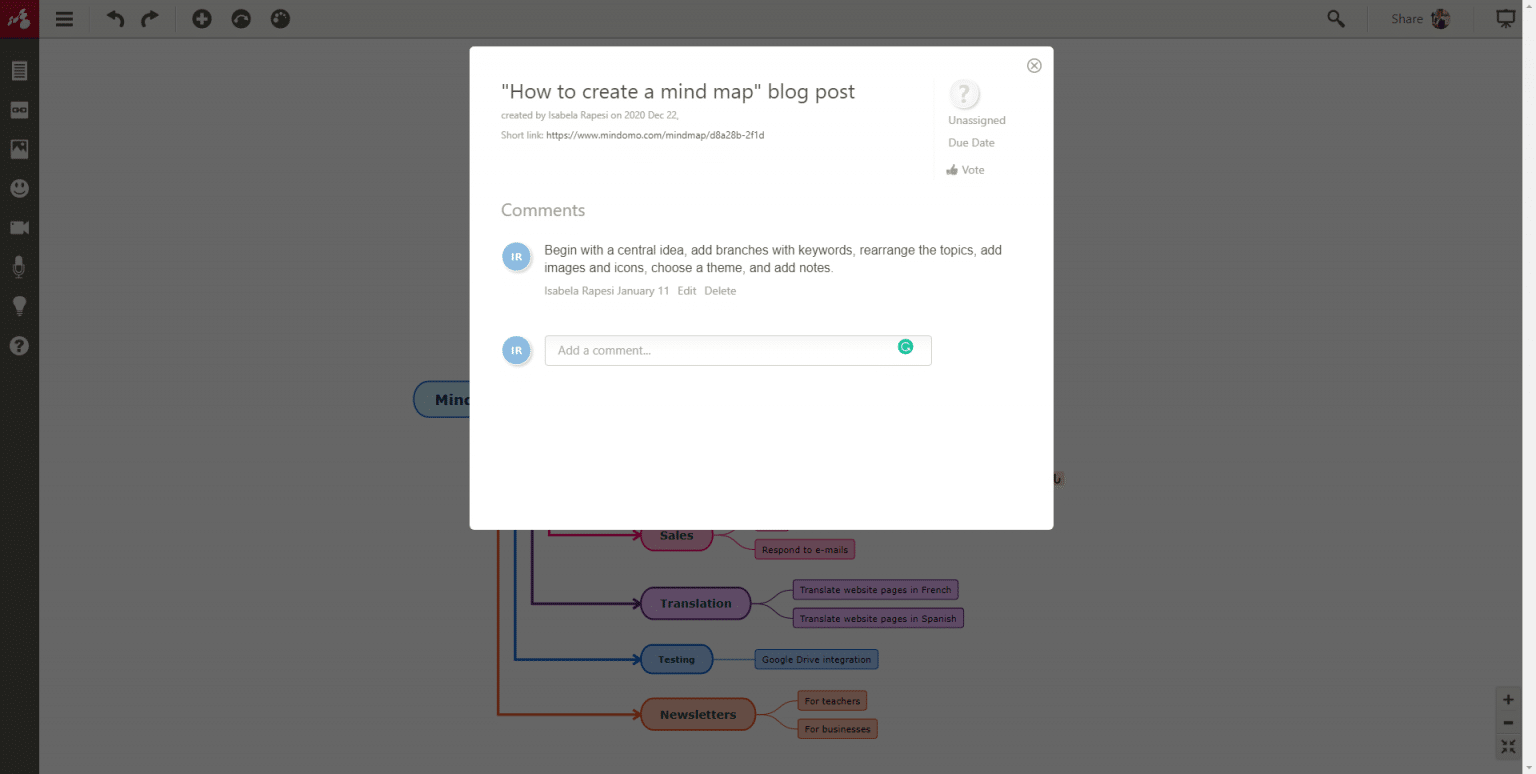Click the Add Topic plus icon in toolbar
The width and height of the screenshot is (1536, 774).
[201, 18]
